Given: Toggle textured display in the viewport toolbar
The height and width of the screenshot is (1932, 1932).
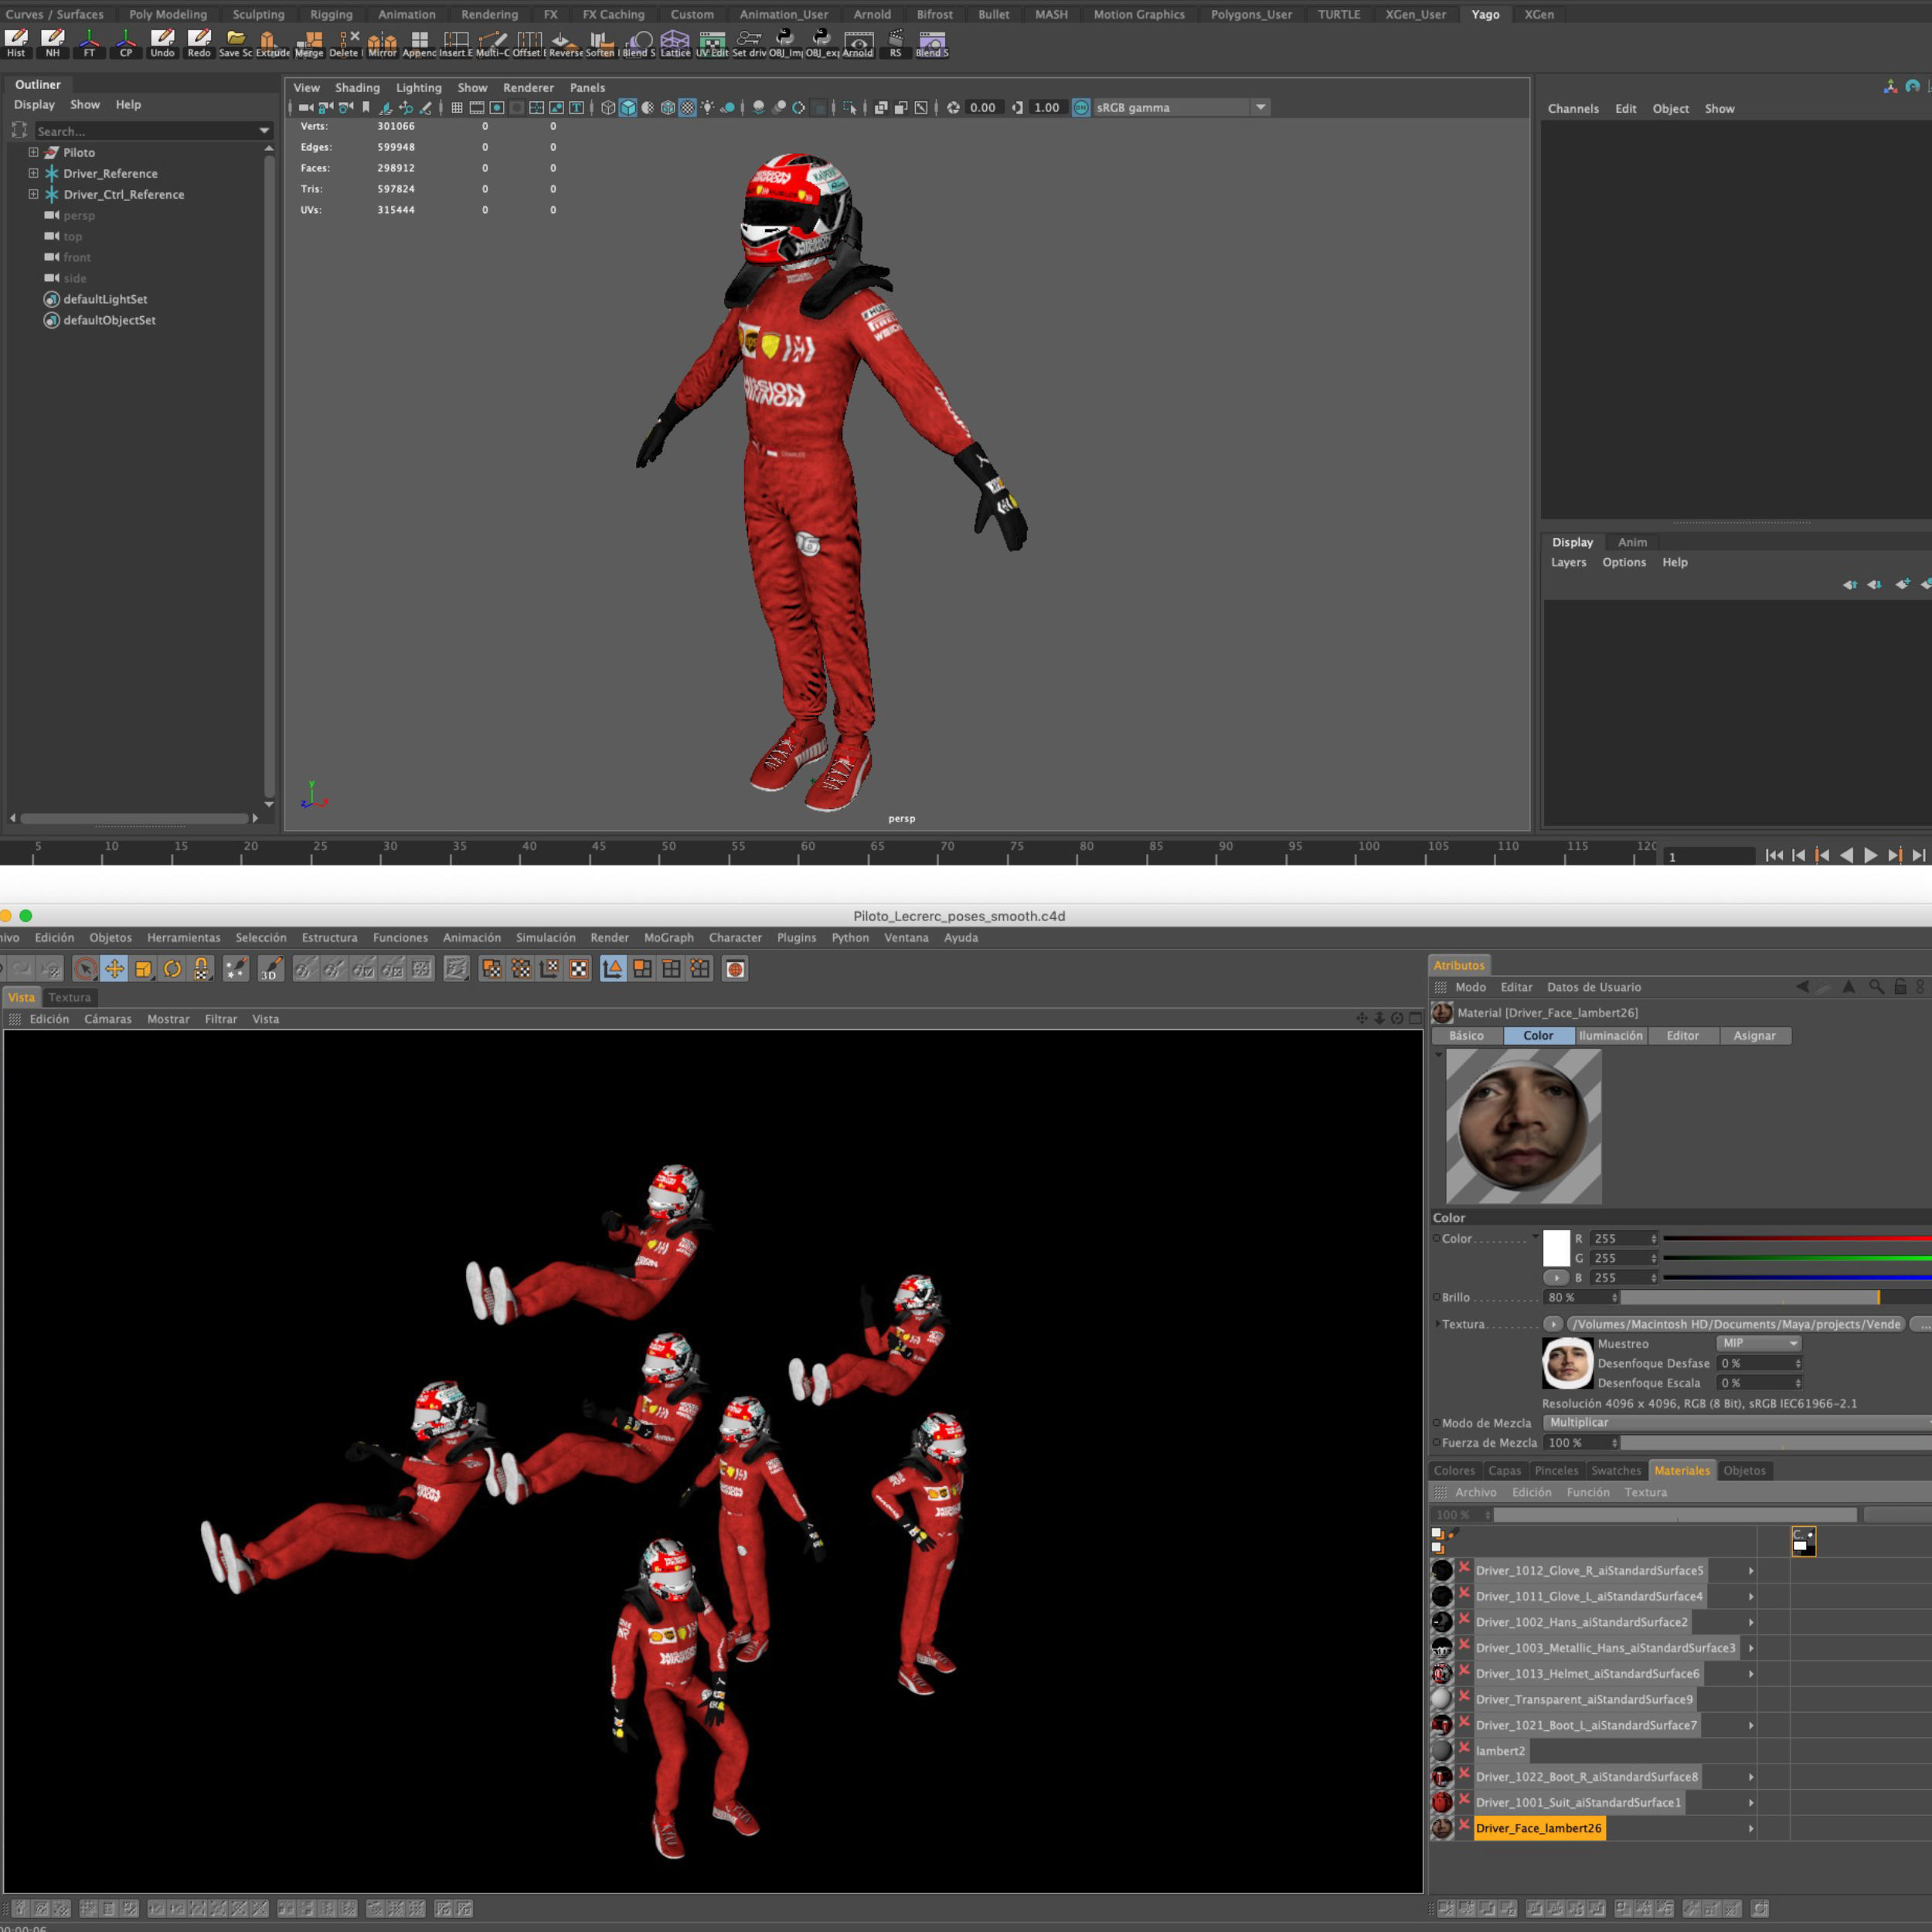Looking at the screenshot, I should tap(688, 108).
